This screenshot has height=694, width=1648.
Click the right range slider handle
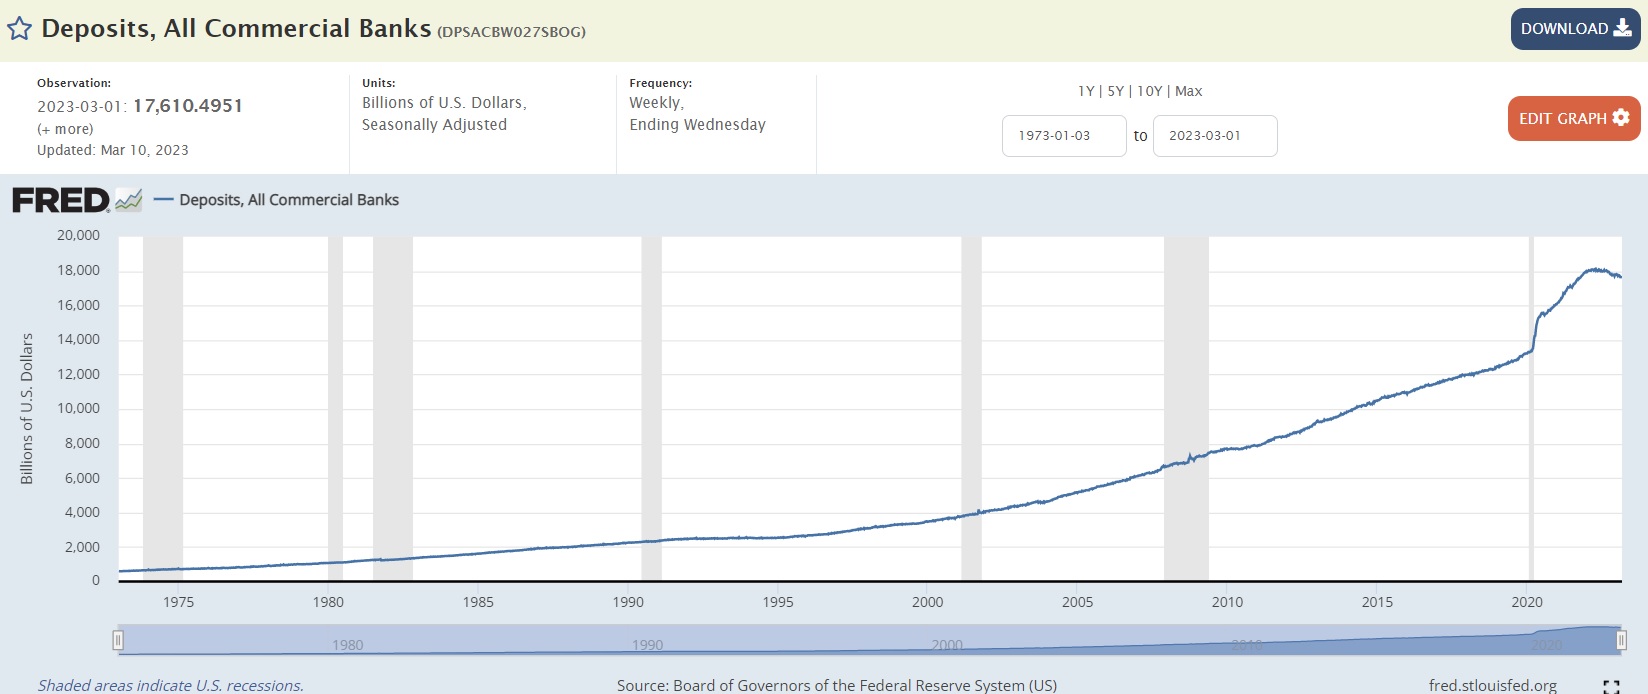tap(1621, 640)
